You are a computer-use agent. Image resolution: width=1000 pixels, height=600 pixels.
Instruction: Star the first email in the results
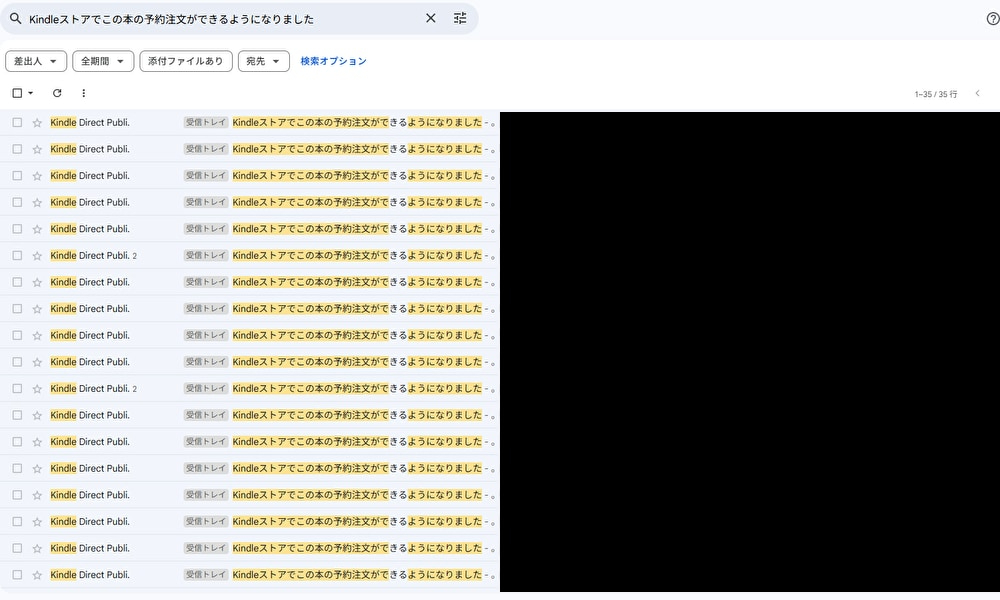(37, 122)
